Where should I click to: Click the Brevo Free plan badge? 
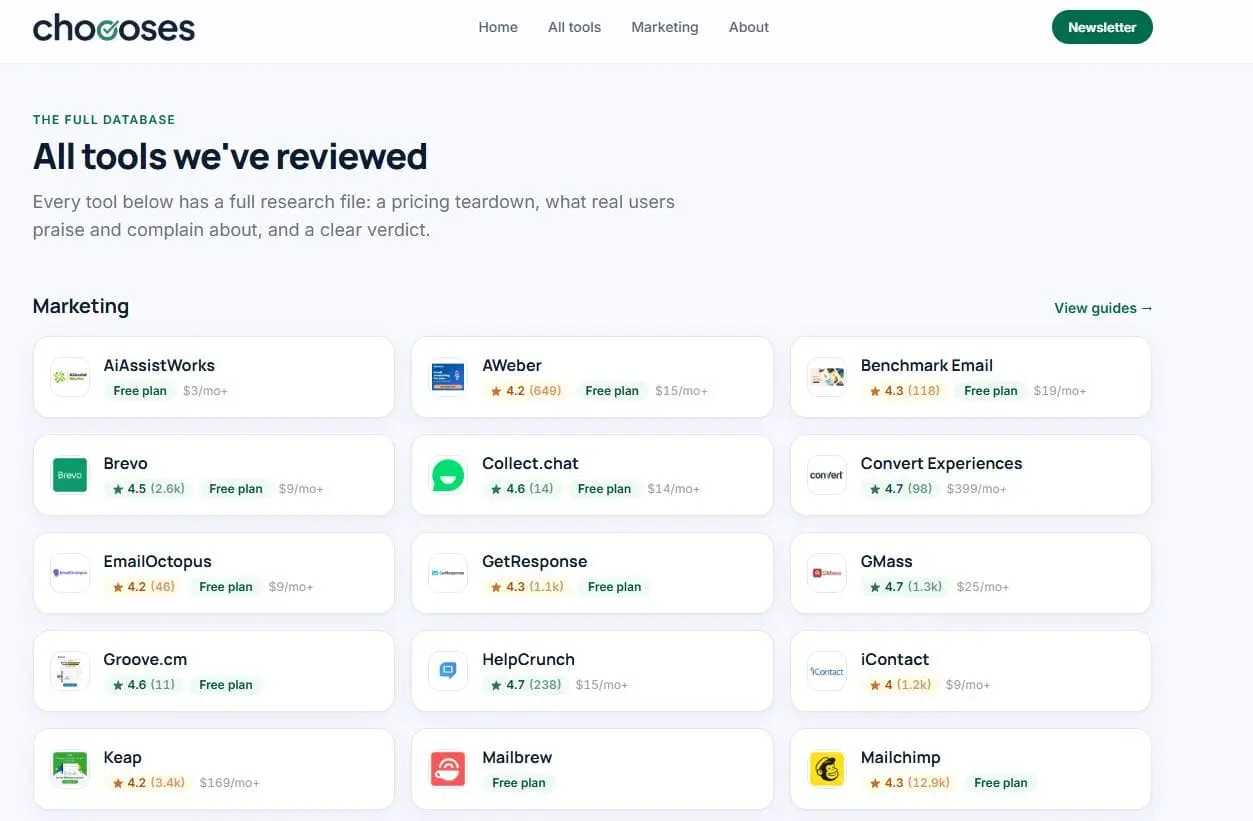pos(236,489)
